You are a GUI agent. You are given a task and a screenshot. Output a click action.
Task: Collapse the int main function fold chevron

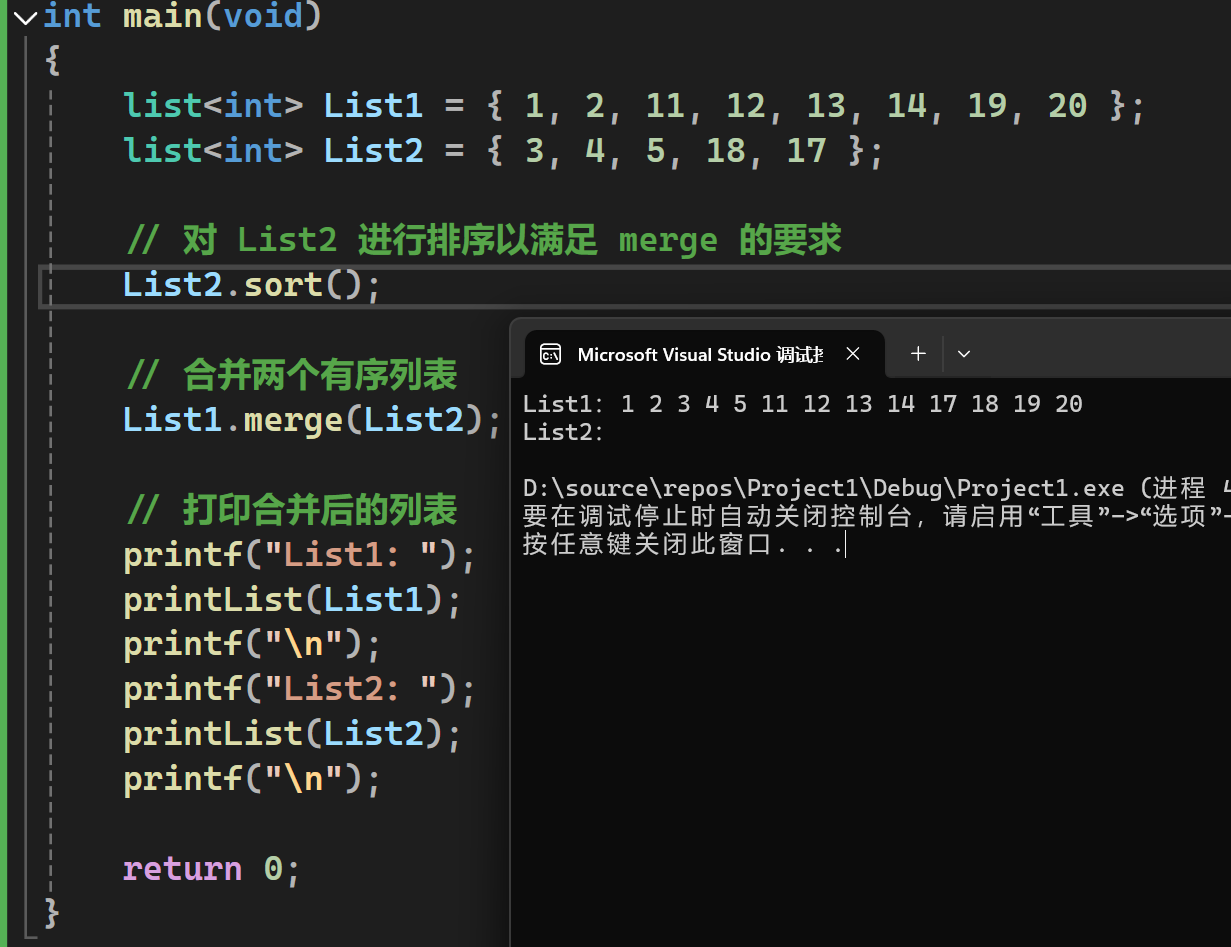click(x=24, y=17)
